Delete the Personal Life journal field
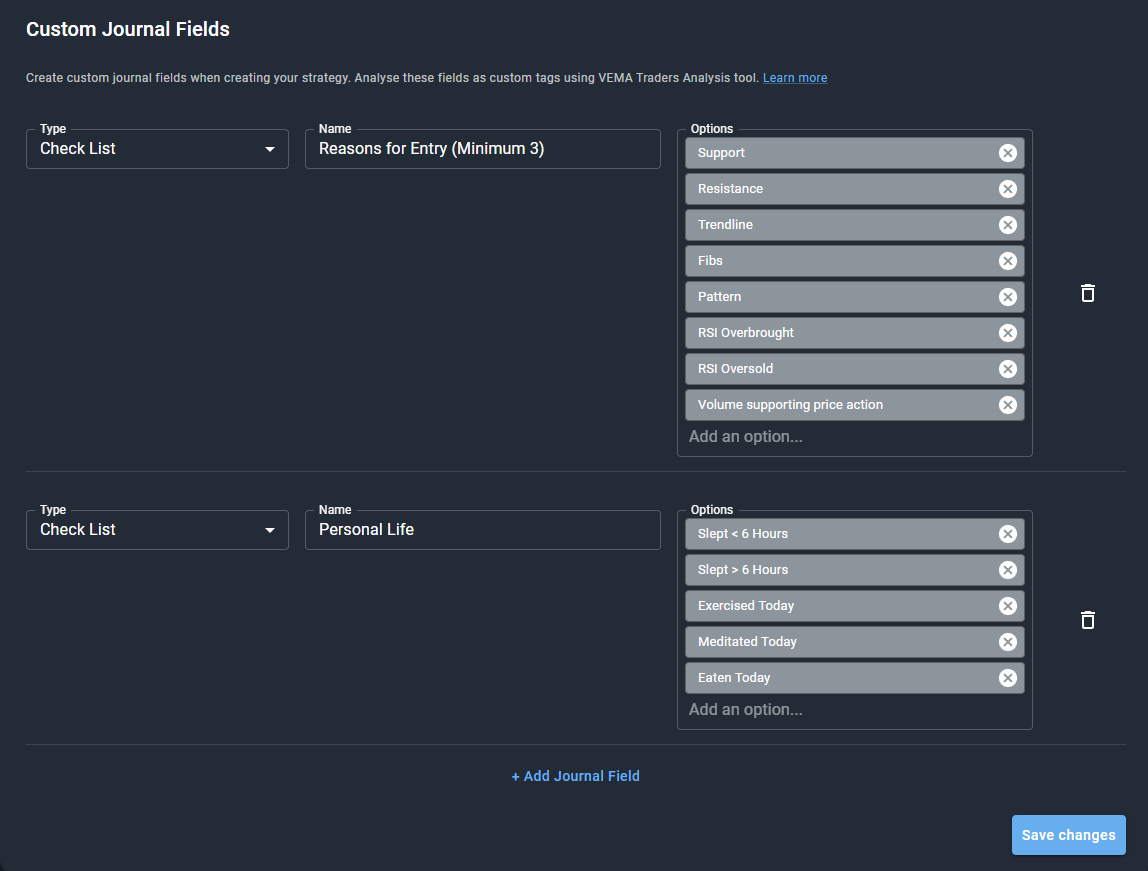This screenshot has height=871, width=1148. [x=1088, y=620]
